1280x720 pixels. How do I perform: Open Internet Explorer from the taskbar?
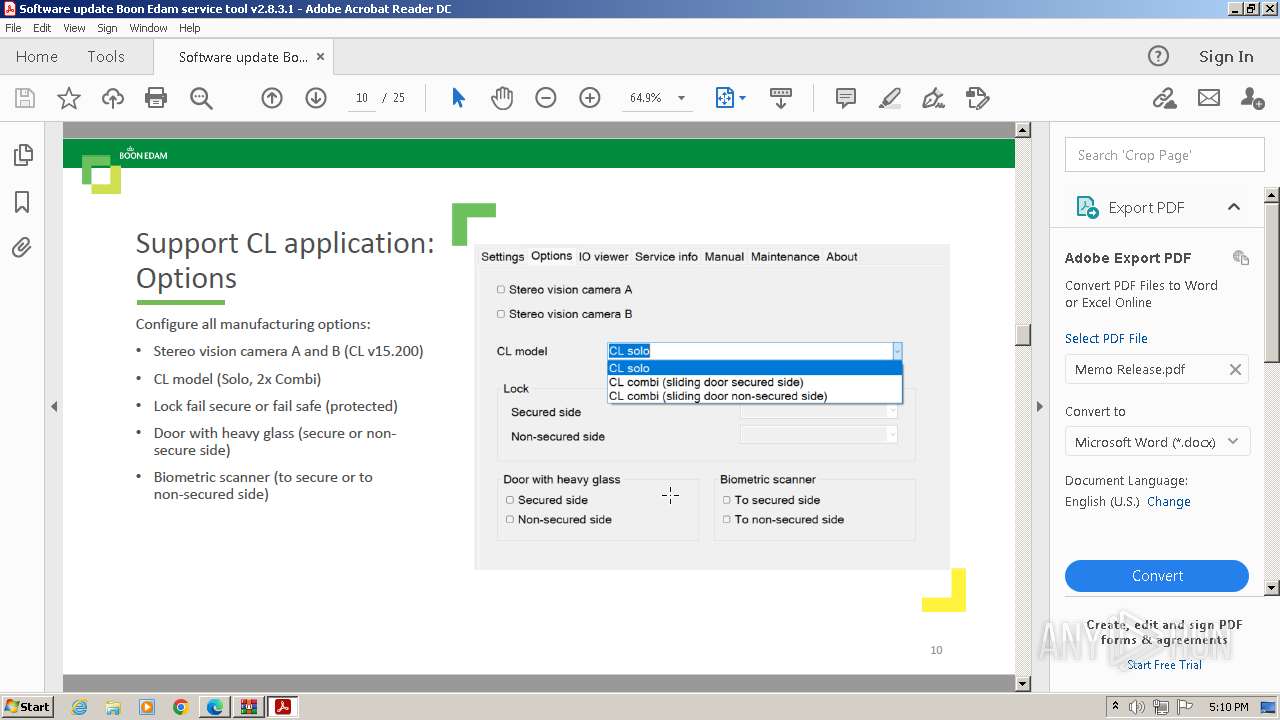(x=79, y=707)
